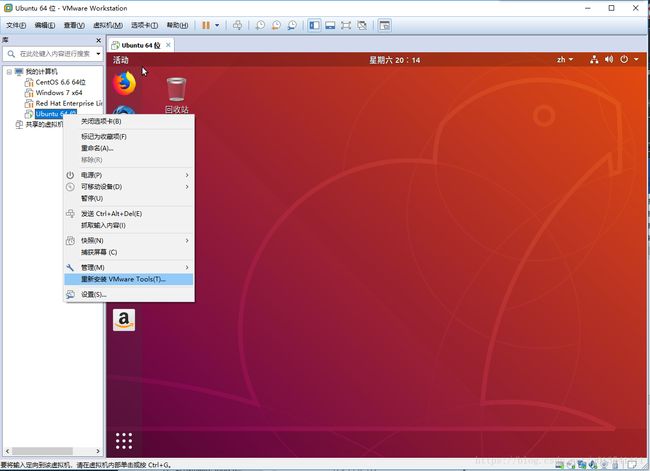The width and height of the screenshot is (650, 471).
Task: Expand the 可移动设备(D) submenu
Action: [x=129, y=187]
